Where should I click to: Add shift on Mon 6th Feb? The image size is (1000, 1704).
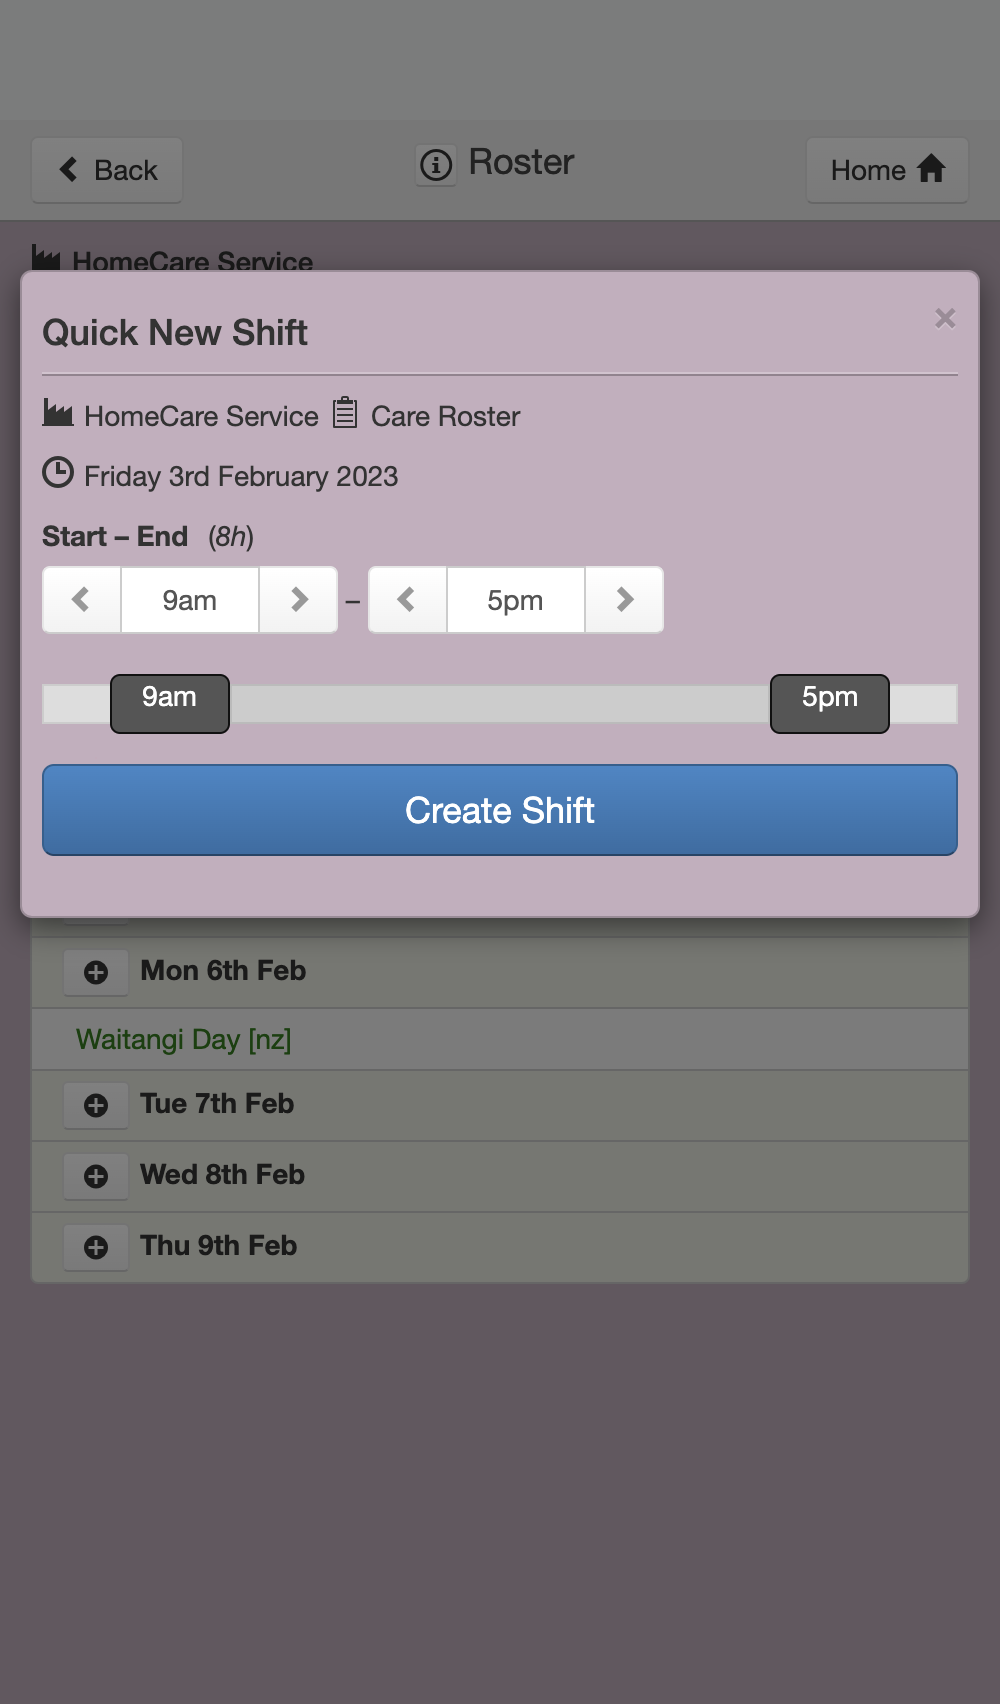(96, 972)
